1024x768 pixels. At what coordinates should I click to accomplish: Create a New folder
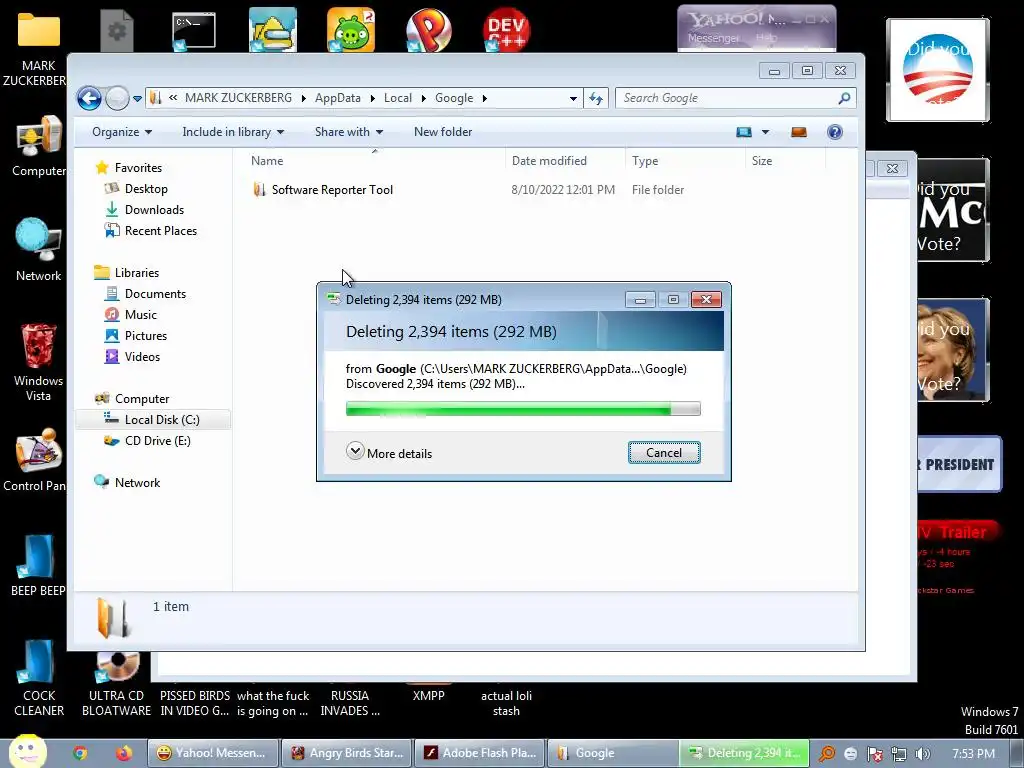(x=443, y=132)
